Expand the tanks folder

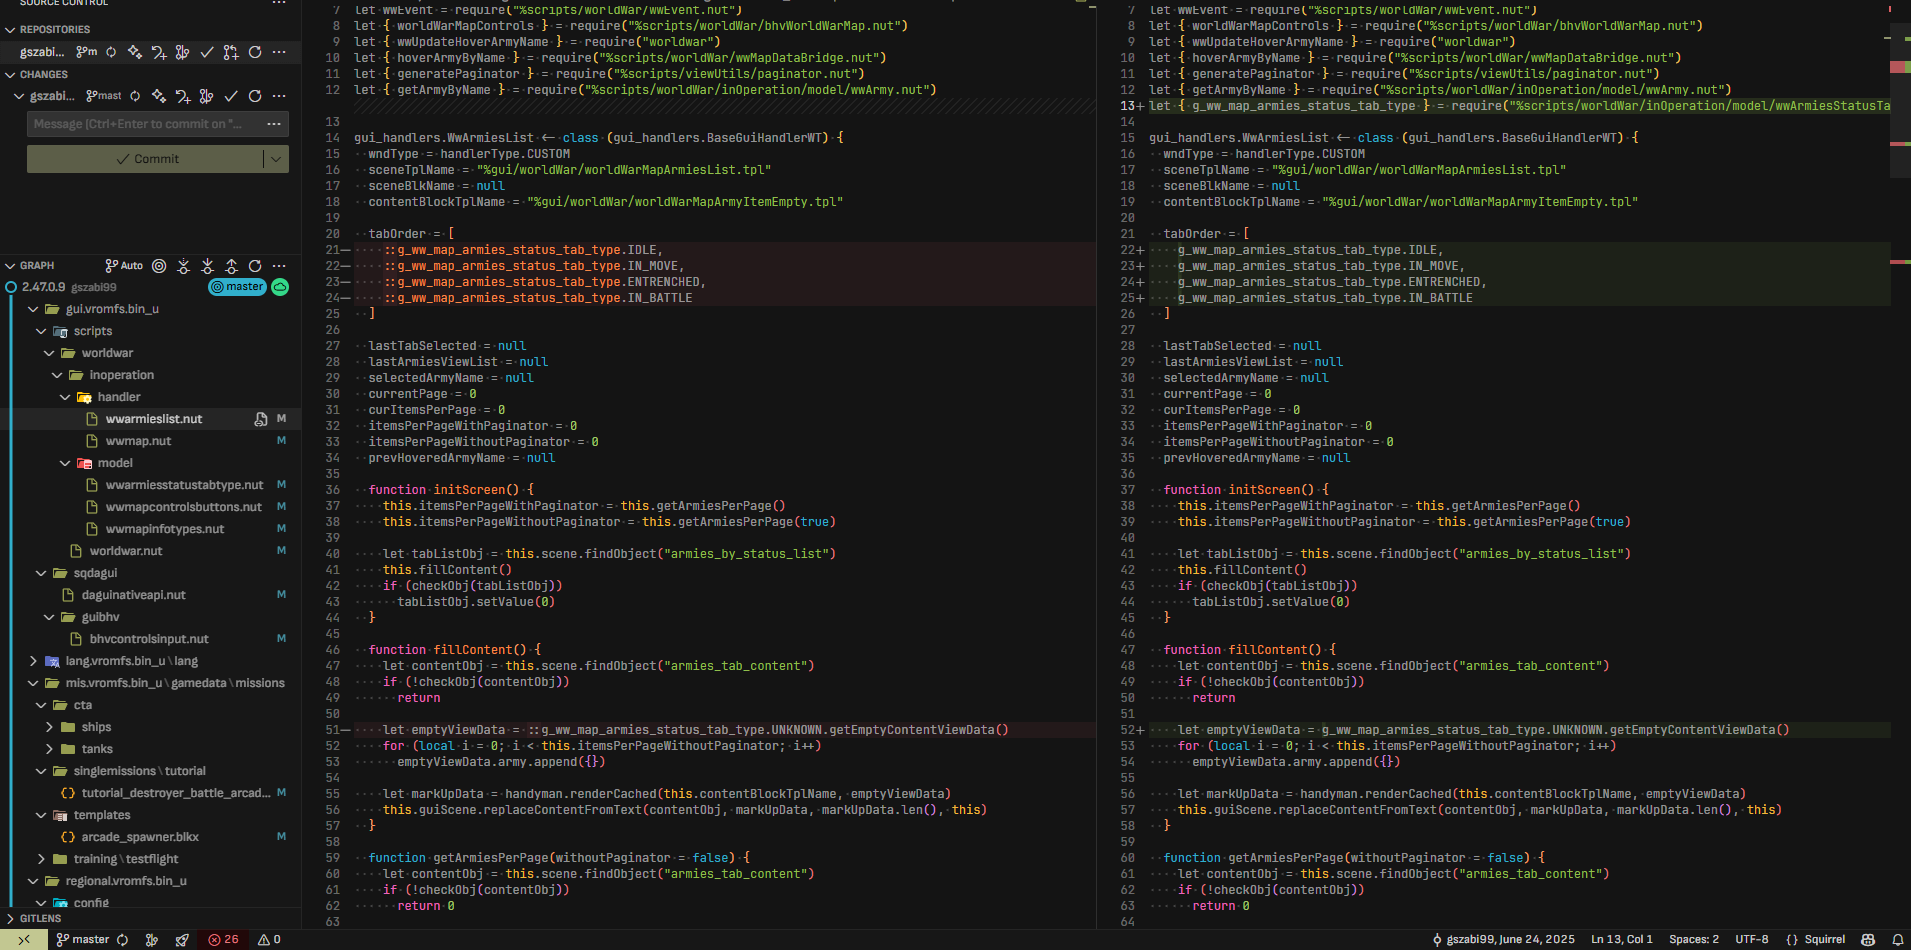click(x=50, y=749)
